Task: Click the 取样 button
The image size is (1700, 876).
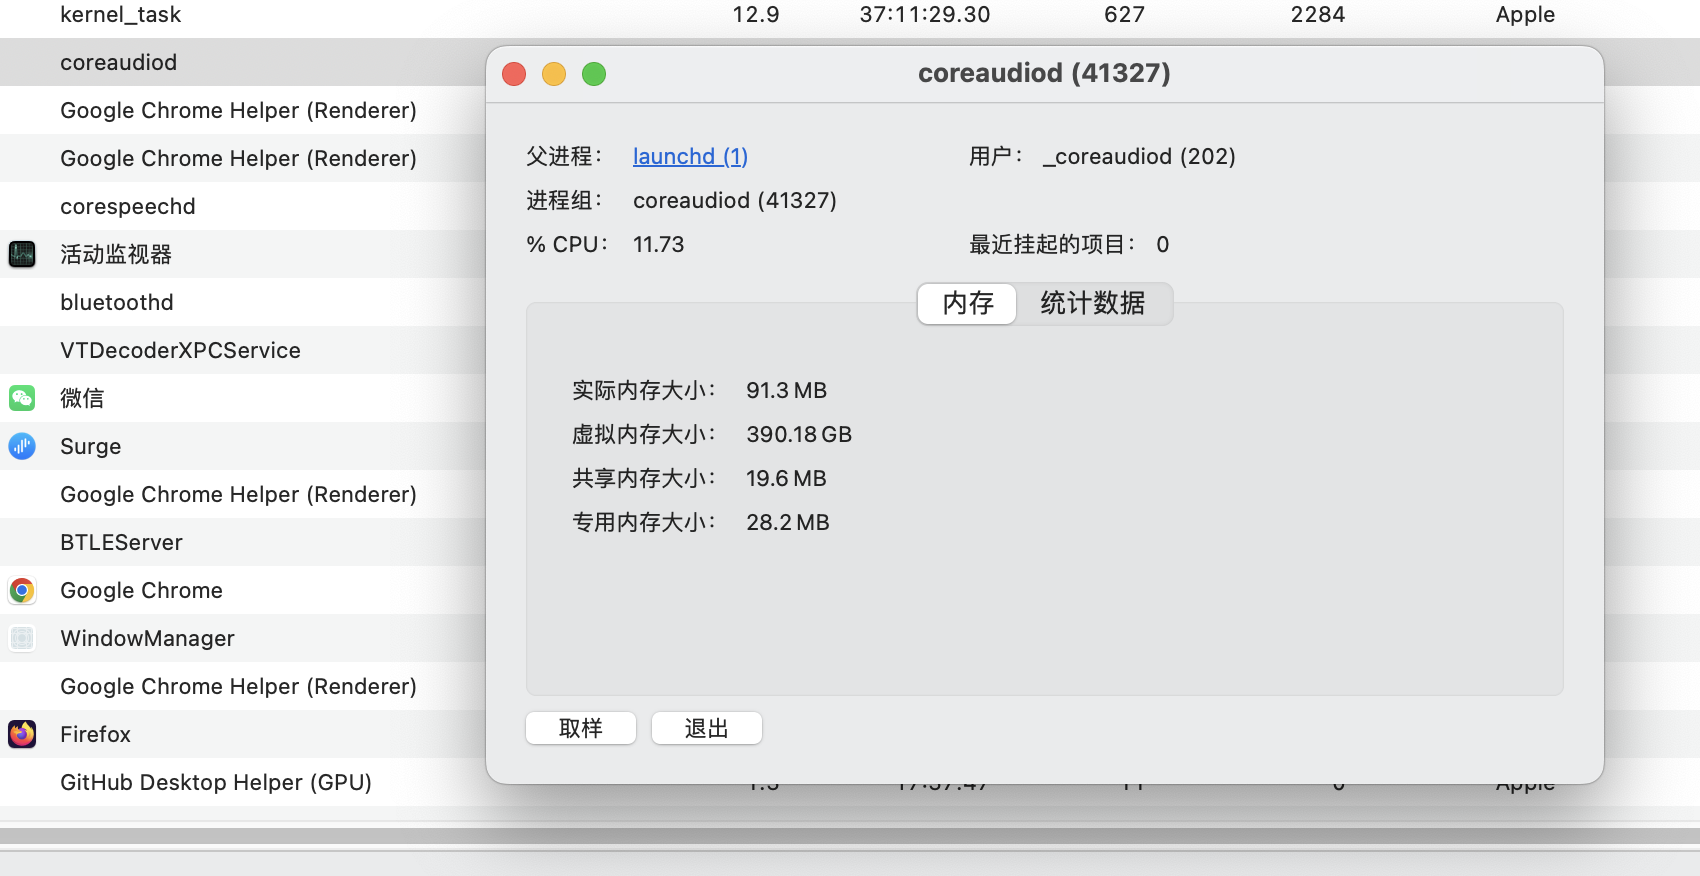Action: coord(581,728)
